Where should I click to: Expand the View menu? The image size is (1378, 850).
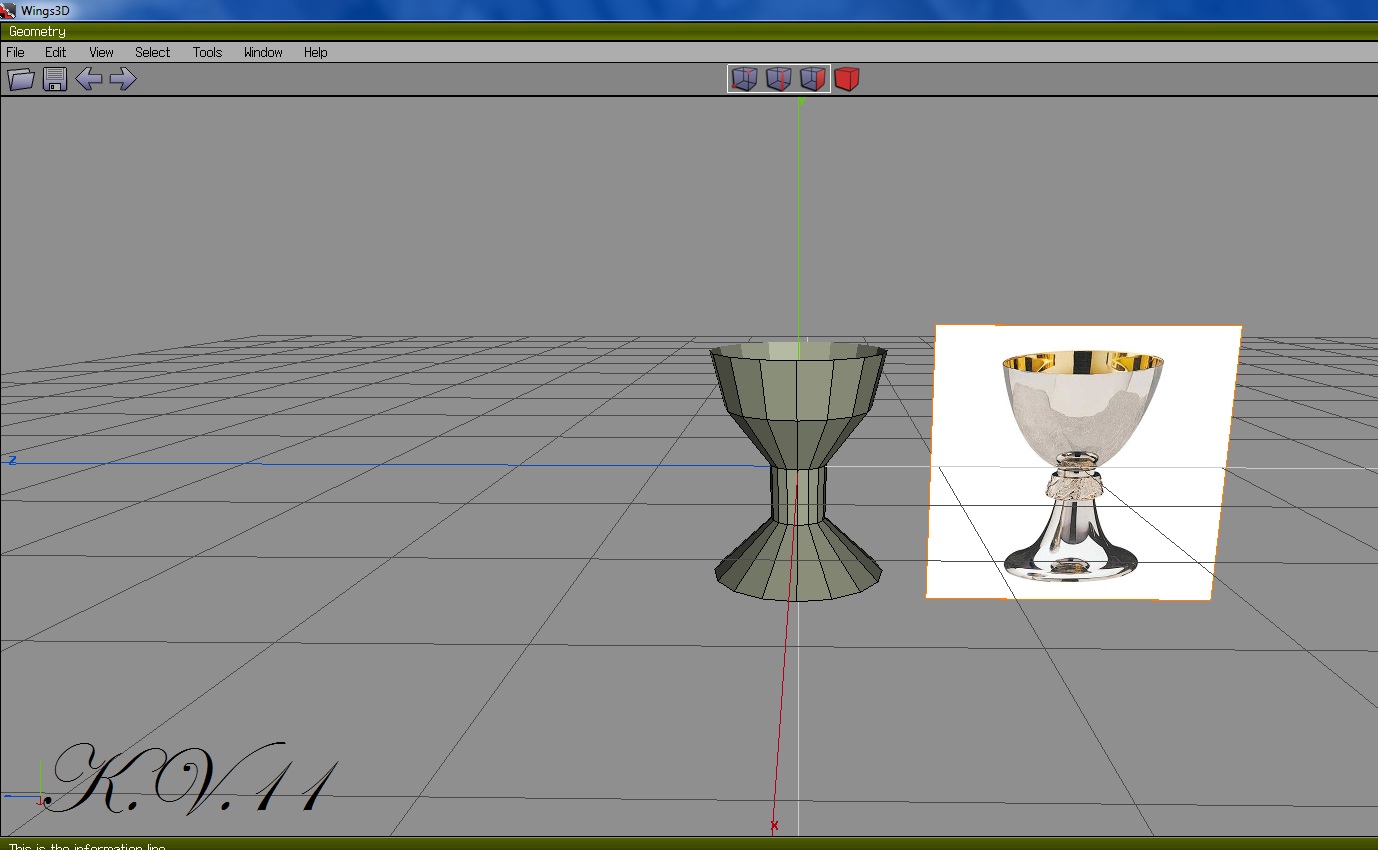coord(101,52)
